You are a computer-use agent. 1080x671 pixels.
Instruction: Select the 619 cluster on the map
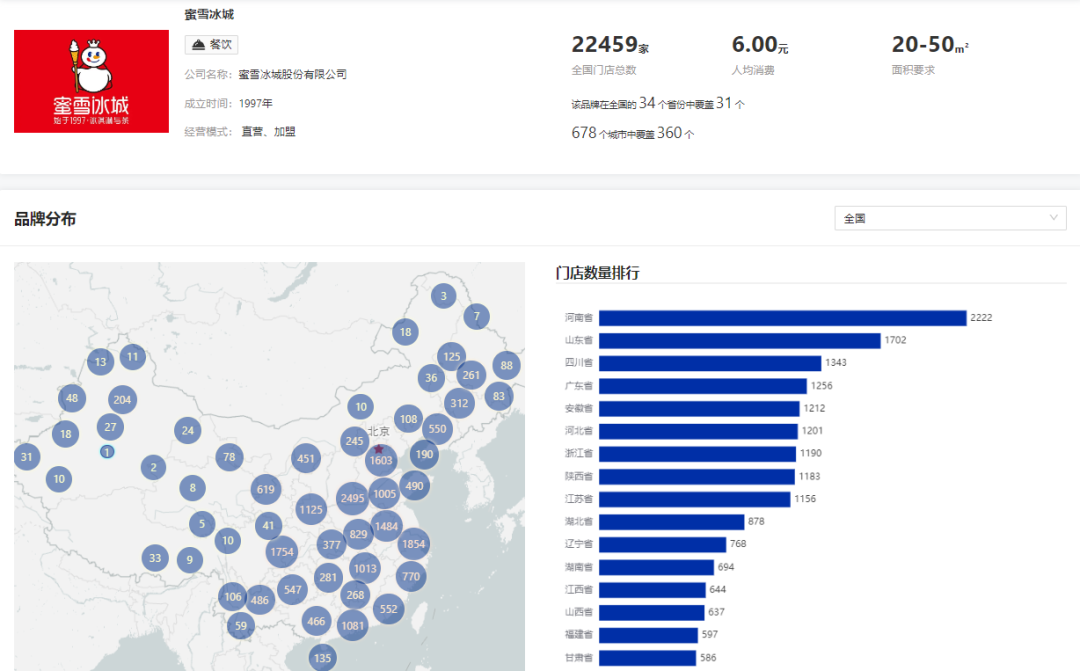click(x=266, y=489)
